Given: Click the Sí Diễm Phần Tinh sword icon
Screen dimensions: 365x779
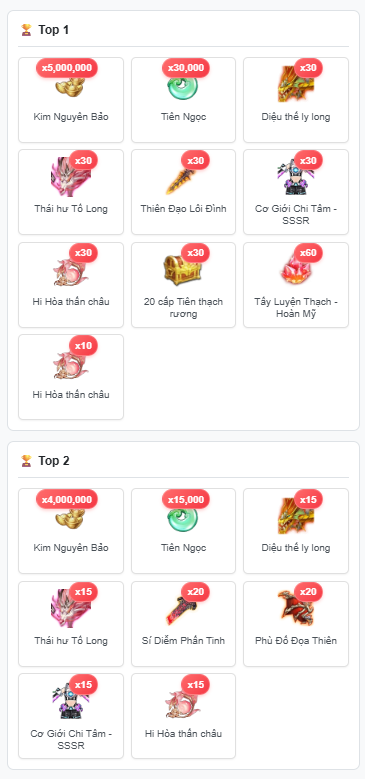Looking at the screenshot, I should click(183, 607).
